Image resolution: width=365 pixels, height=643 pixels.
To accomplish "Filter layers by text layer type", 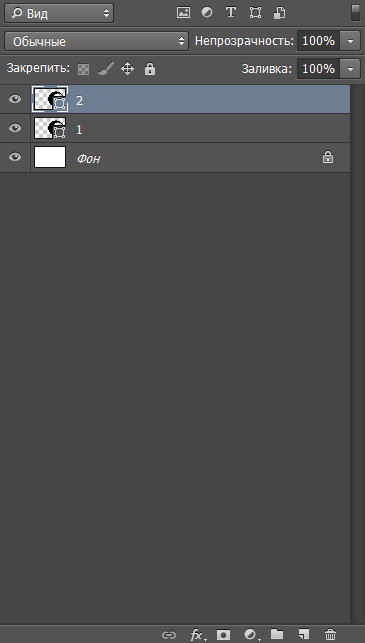I will pos(231,13).
